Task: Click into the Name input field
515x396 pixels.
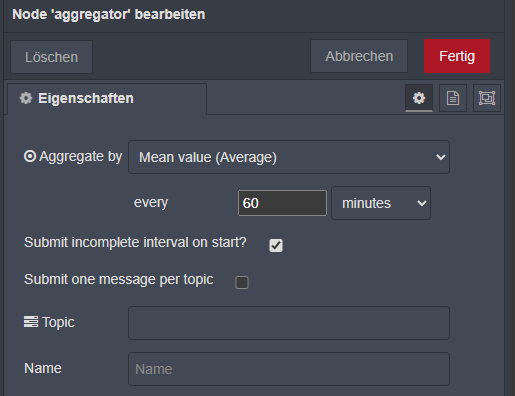Action: coord(289,369)
